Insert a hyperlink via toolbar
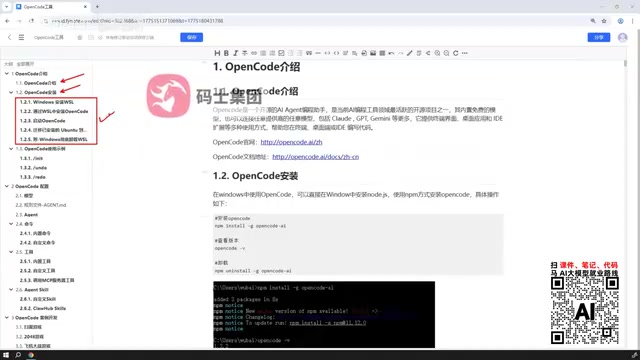640x360 pixels. [x=254, y=53]
